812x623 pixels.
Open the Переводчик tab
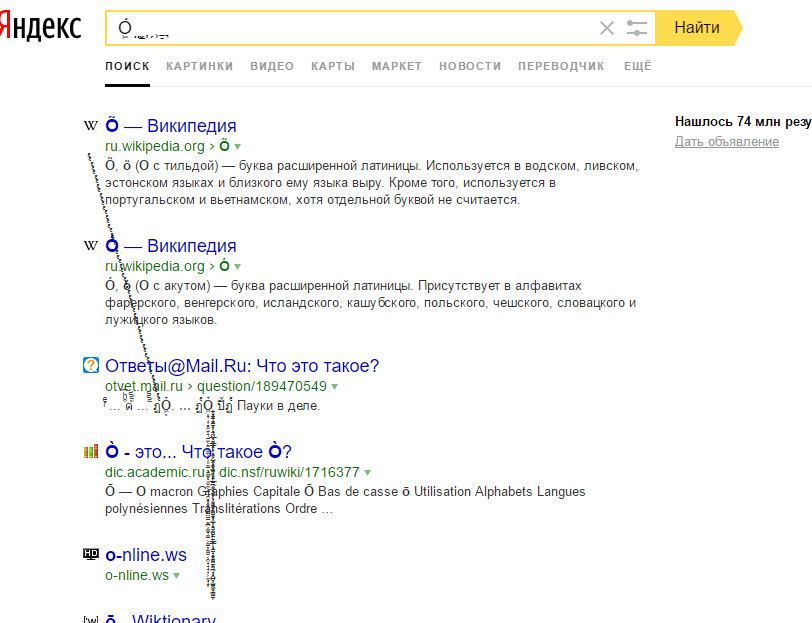tap(561, 66)
